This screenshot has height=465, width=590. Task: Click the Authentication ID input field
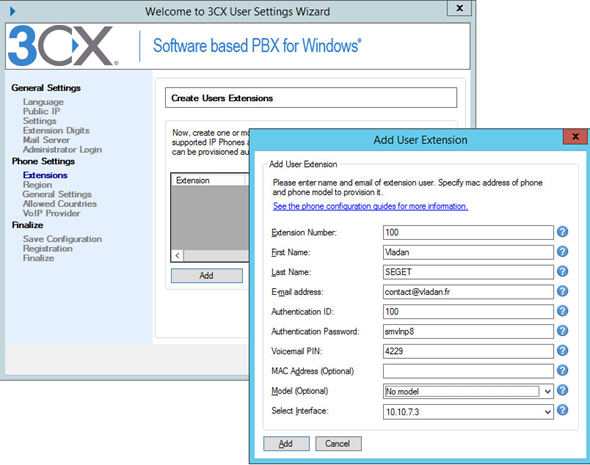tap(468, 312)
